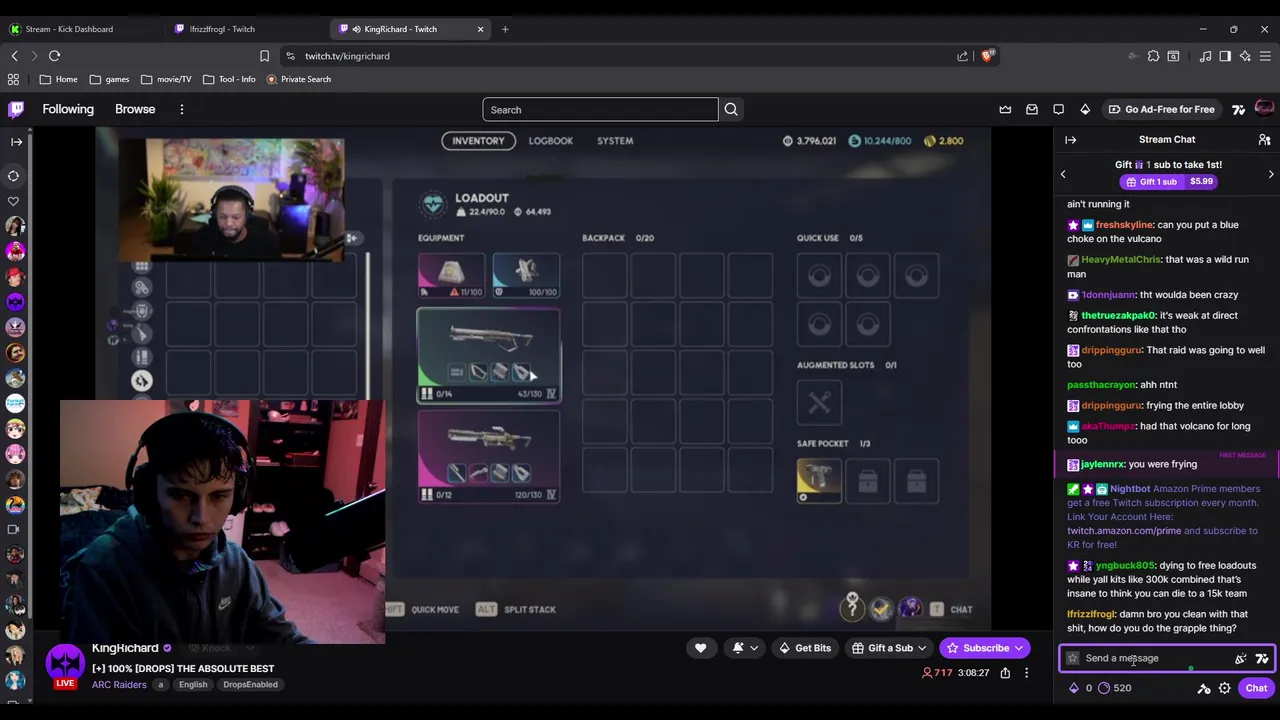Open the games bookmark folder
Viewport: 1280px width, 720px height.
pos(109,79)
